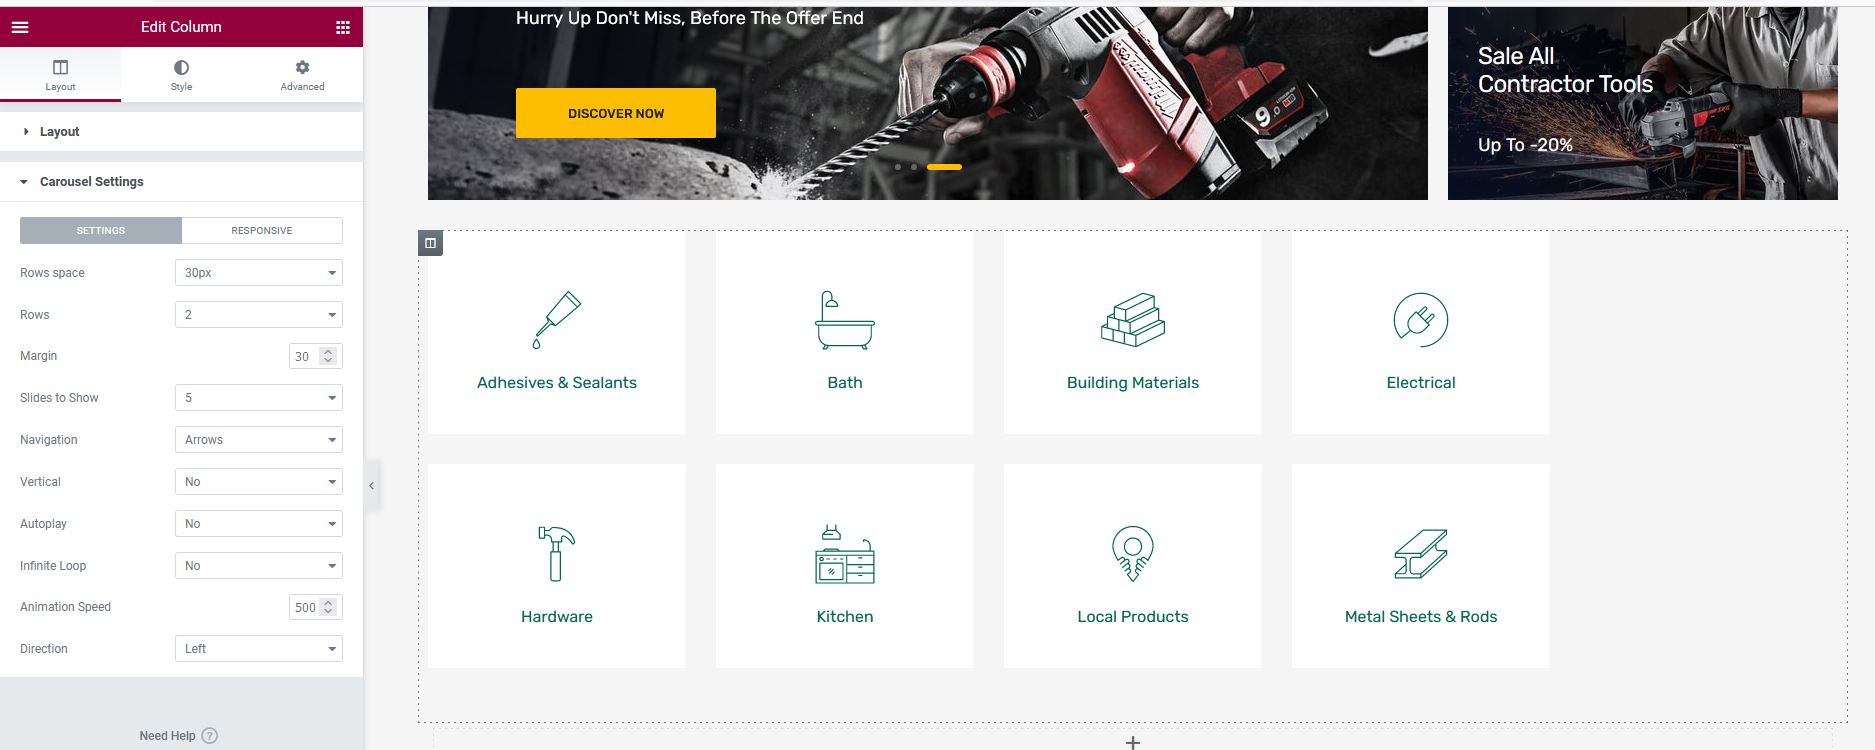Expand the Layout section
Image resolution: width=1875 pixels, height=750 pixels.
click(181, 132)
